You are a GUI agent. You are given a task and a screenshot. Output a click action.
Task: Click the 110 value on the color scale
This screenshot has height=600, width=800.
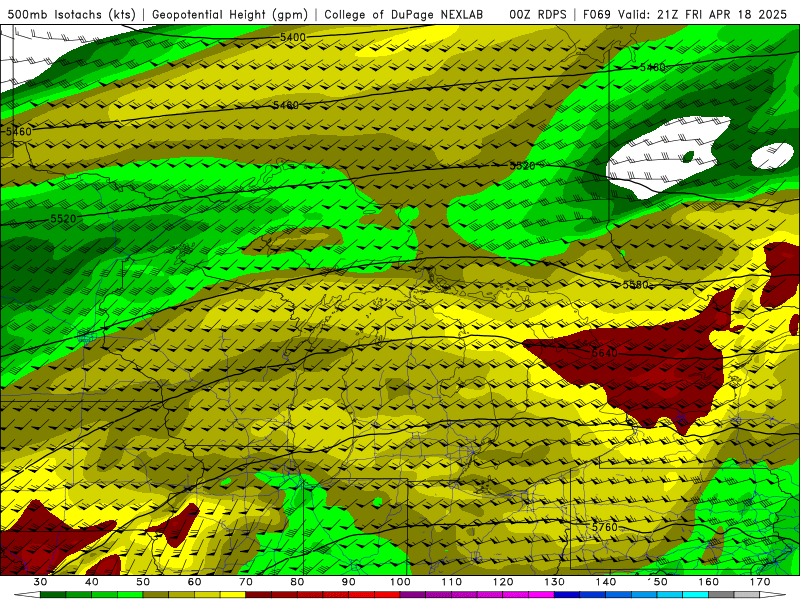click(452, 582)
